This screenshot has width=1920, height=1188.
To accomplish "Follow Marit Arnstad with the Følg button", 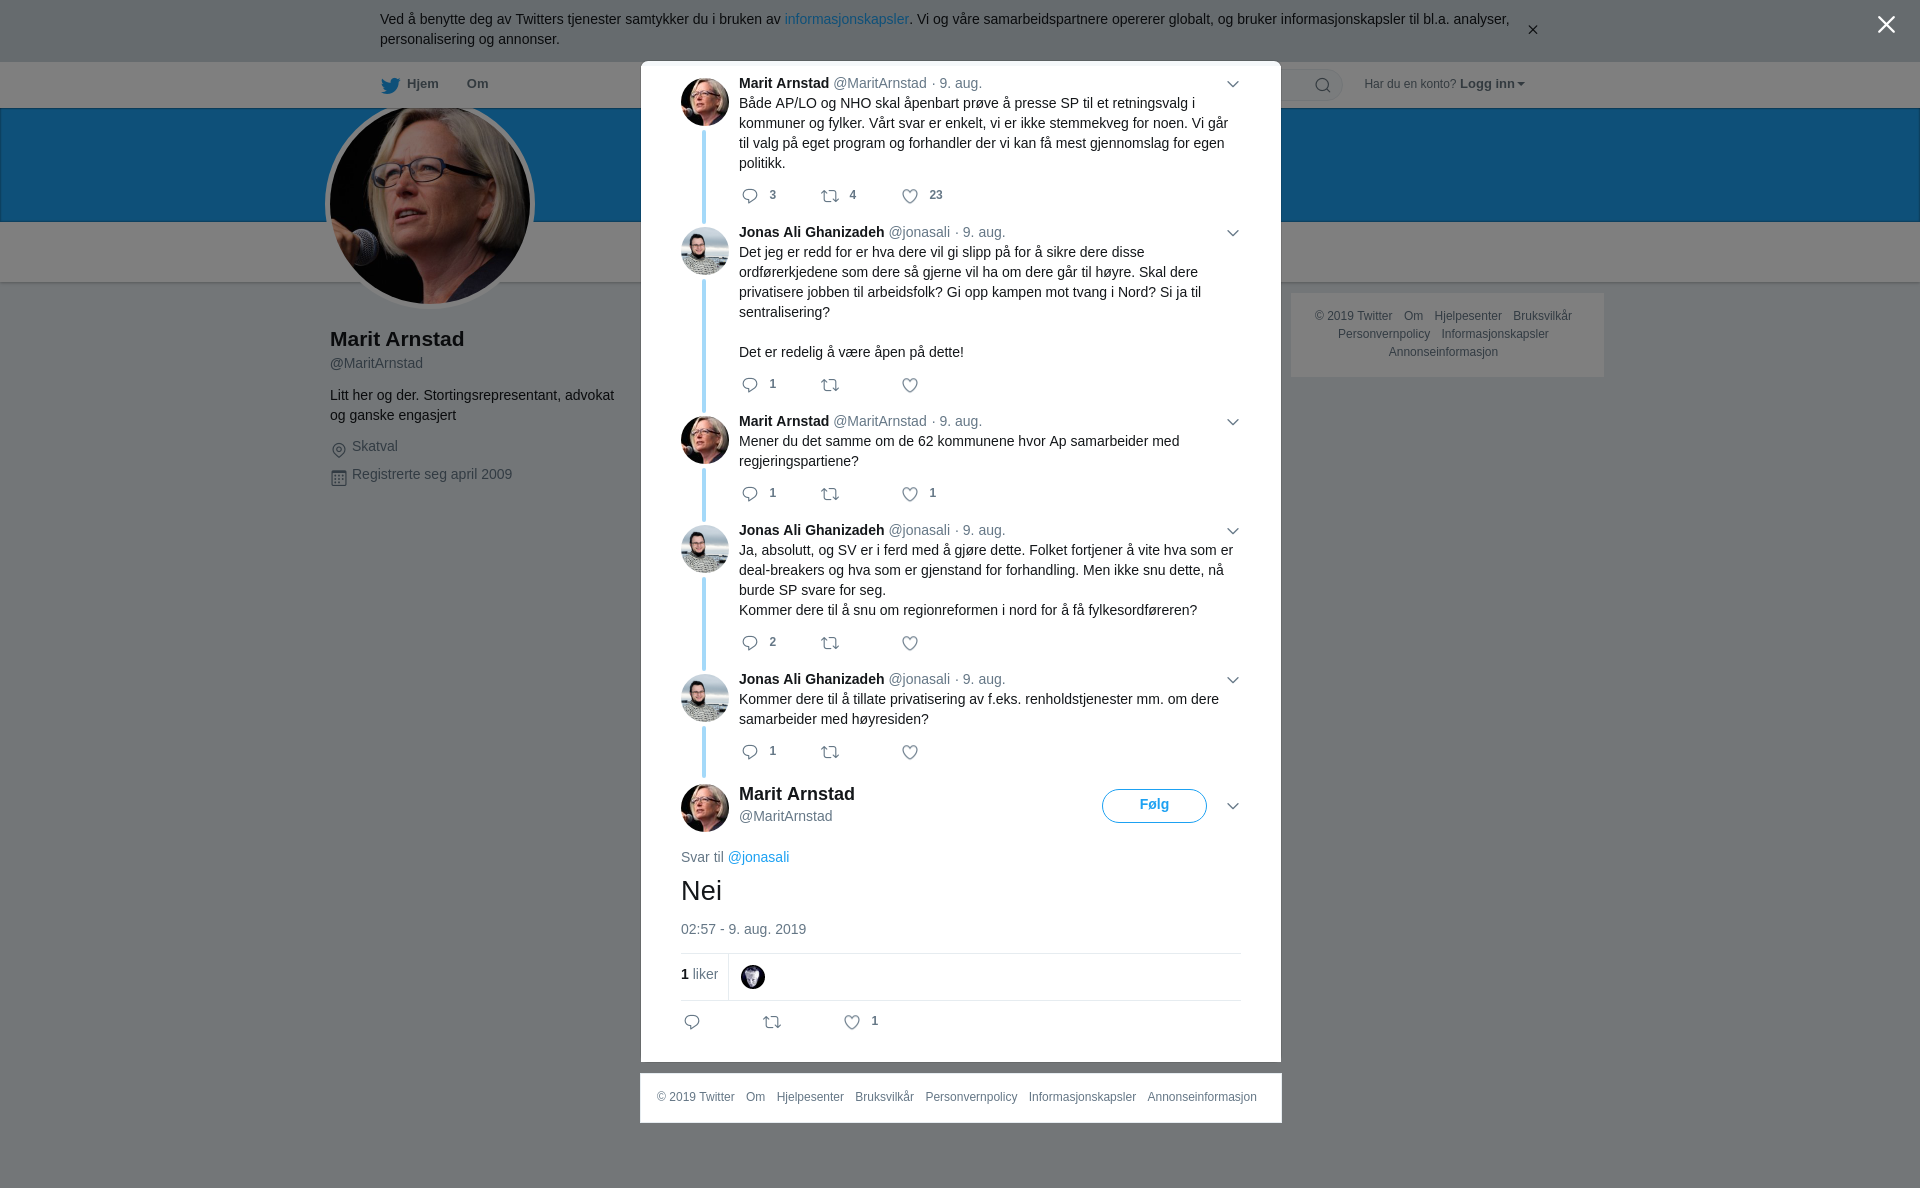I will pos(1154,806).
